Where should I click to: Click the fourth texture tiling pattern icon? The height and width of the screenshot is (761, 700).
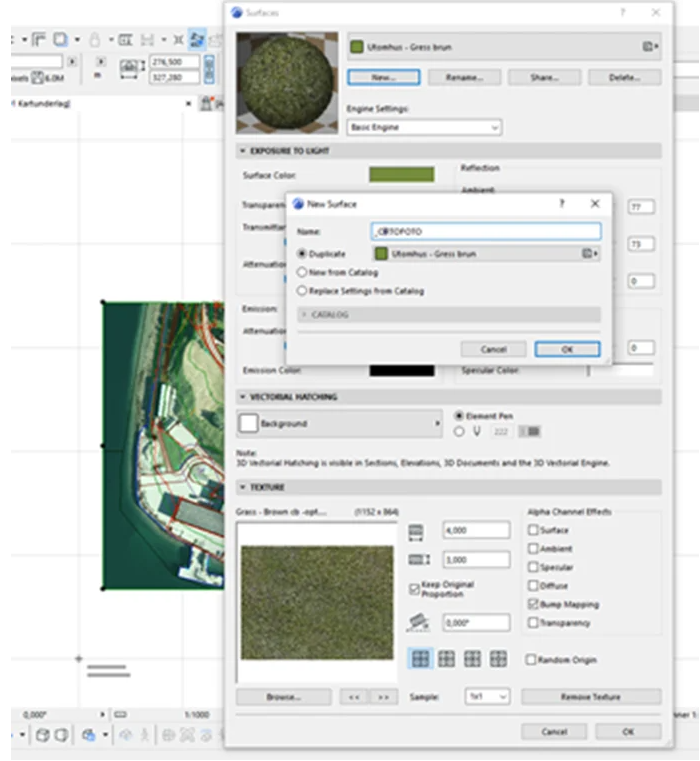[499, 659]
